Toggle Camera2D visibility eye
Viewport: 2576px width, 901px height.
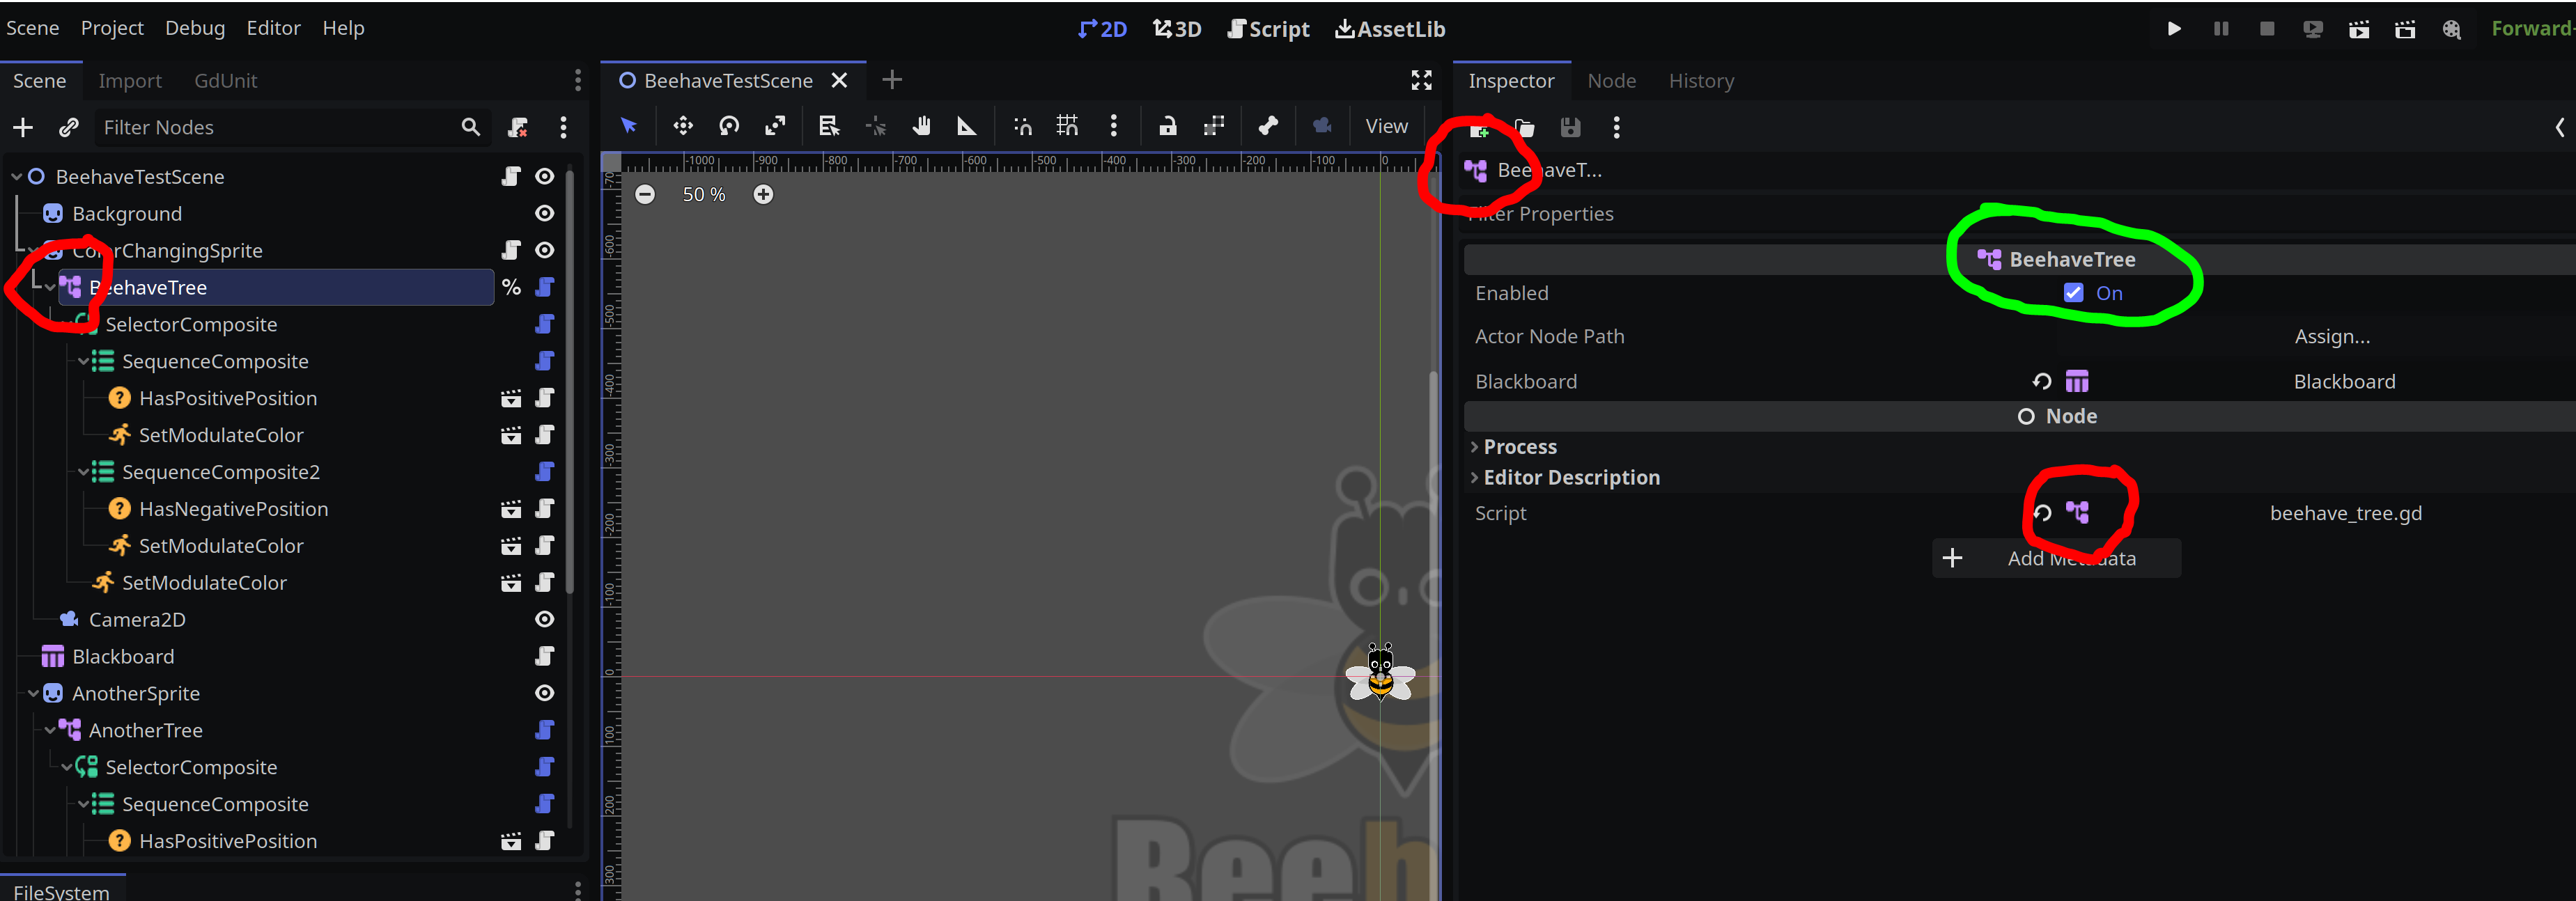pyautogui.click(x=544, y=620)
